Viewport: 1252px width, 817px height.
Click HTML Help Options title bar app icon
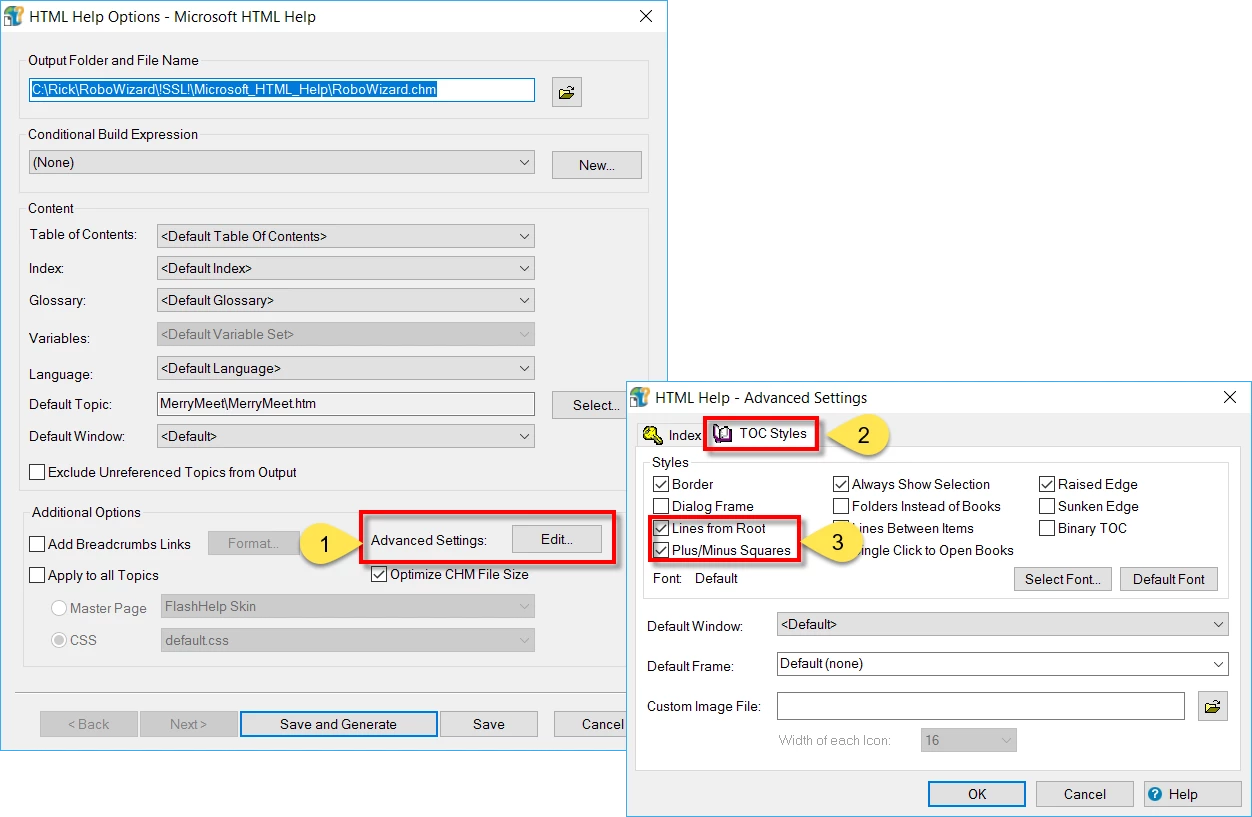tap(16, 17)
